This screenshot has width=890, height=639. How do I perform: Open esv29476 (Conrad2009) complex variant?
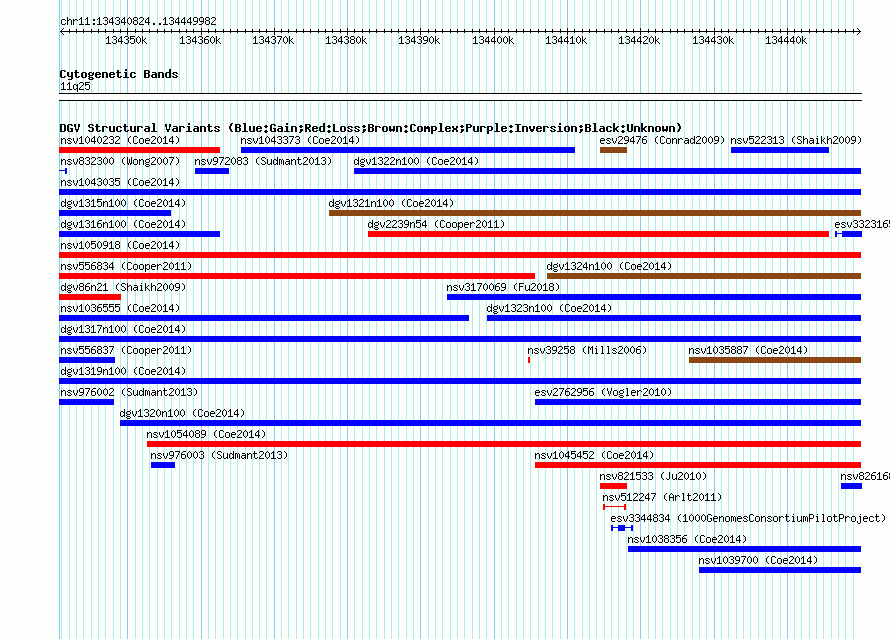pyautogui.click(x=662, y=140)
